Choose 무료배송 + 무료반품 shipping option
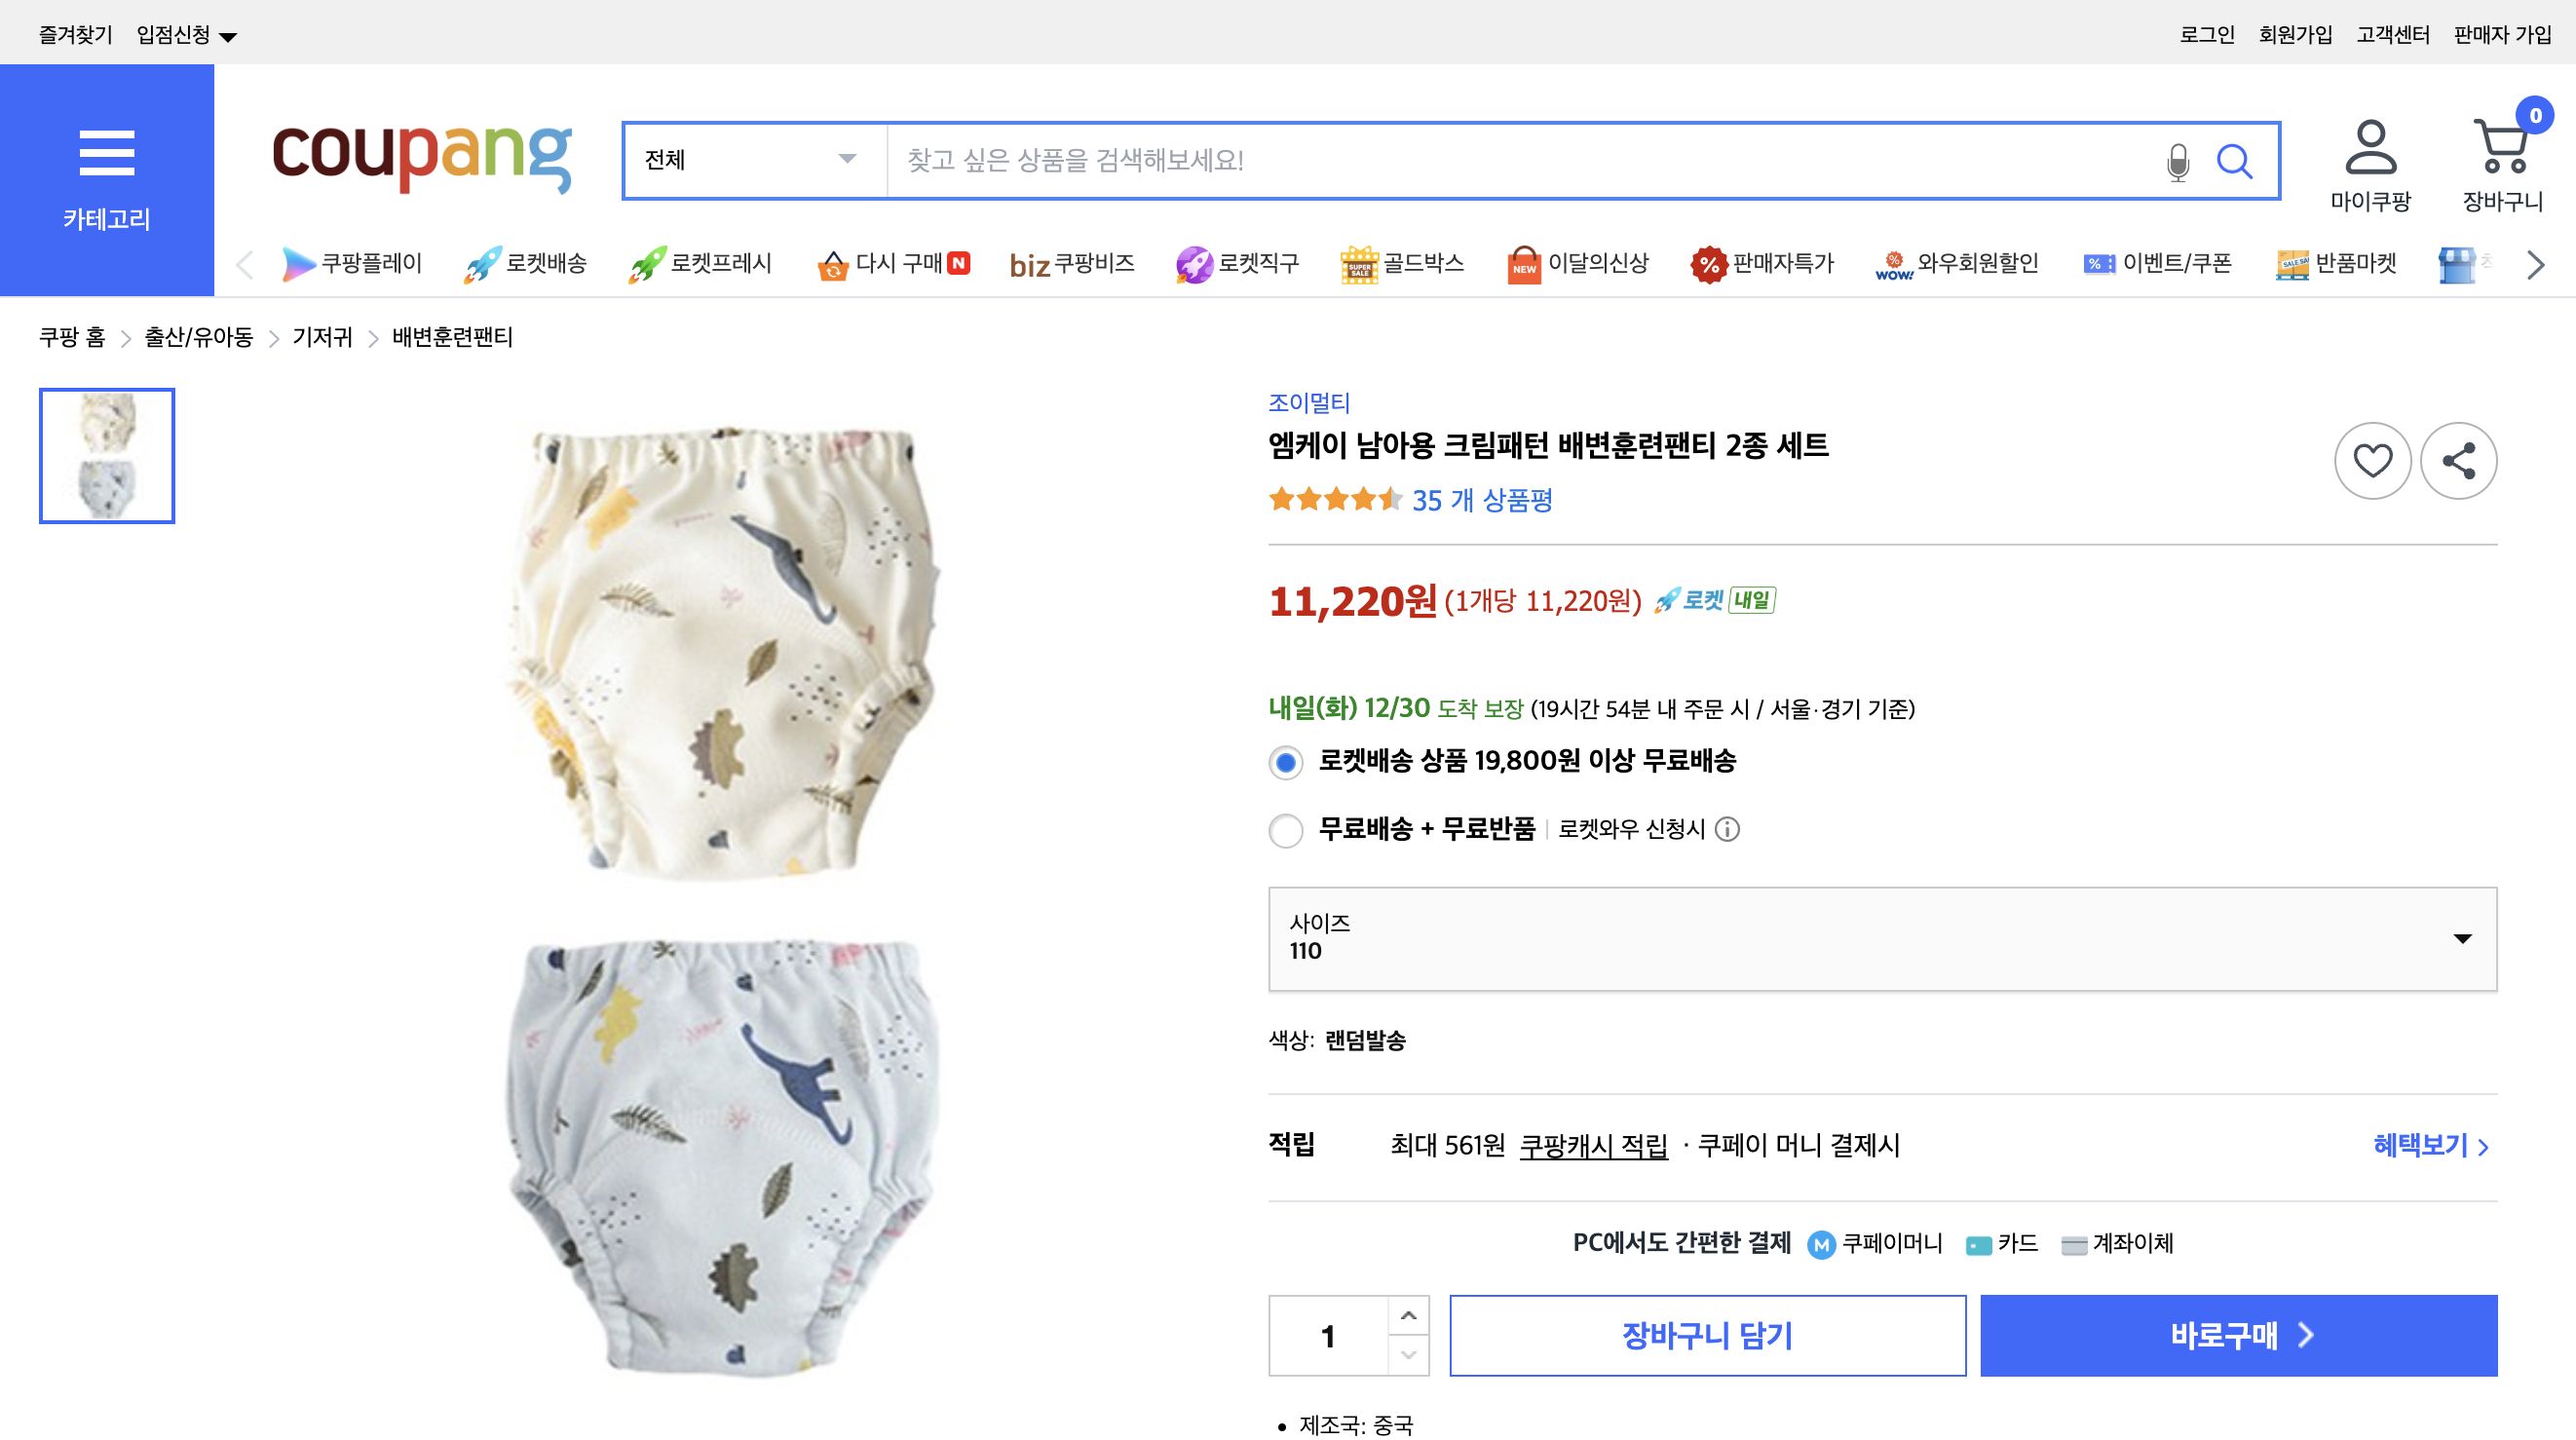Viewport: 2576px width, 1440px height. pyautogui.click(x=1285, y=831)
